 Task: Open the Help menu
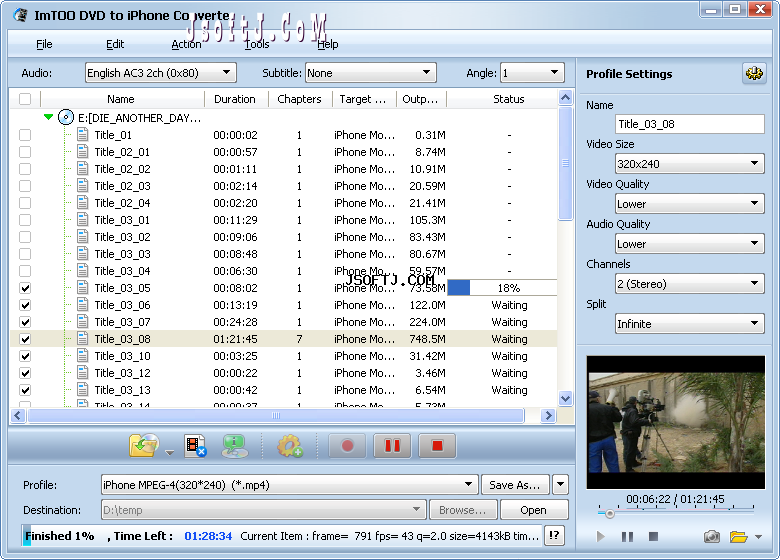click(328, 44)
